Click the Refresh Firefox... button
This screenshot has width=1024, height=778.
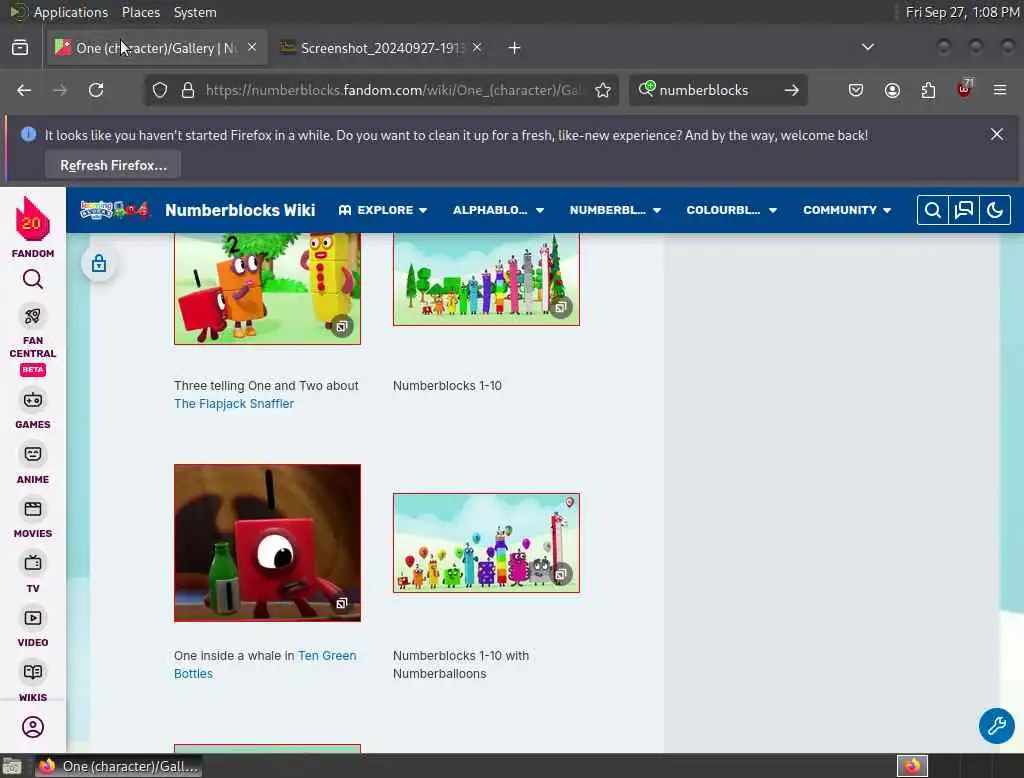coord(113,165)
